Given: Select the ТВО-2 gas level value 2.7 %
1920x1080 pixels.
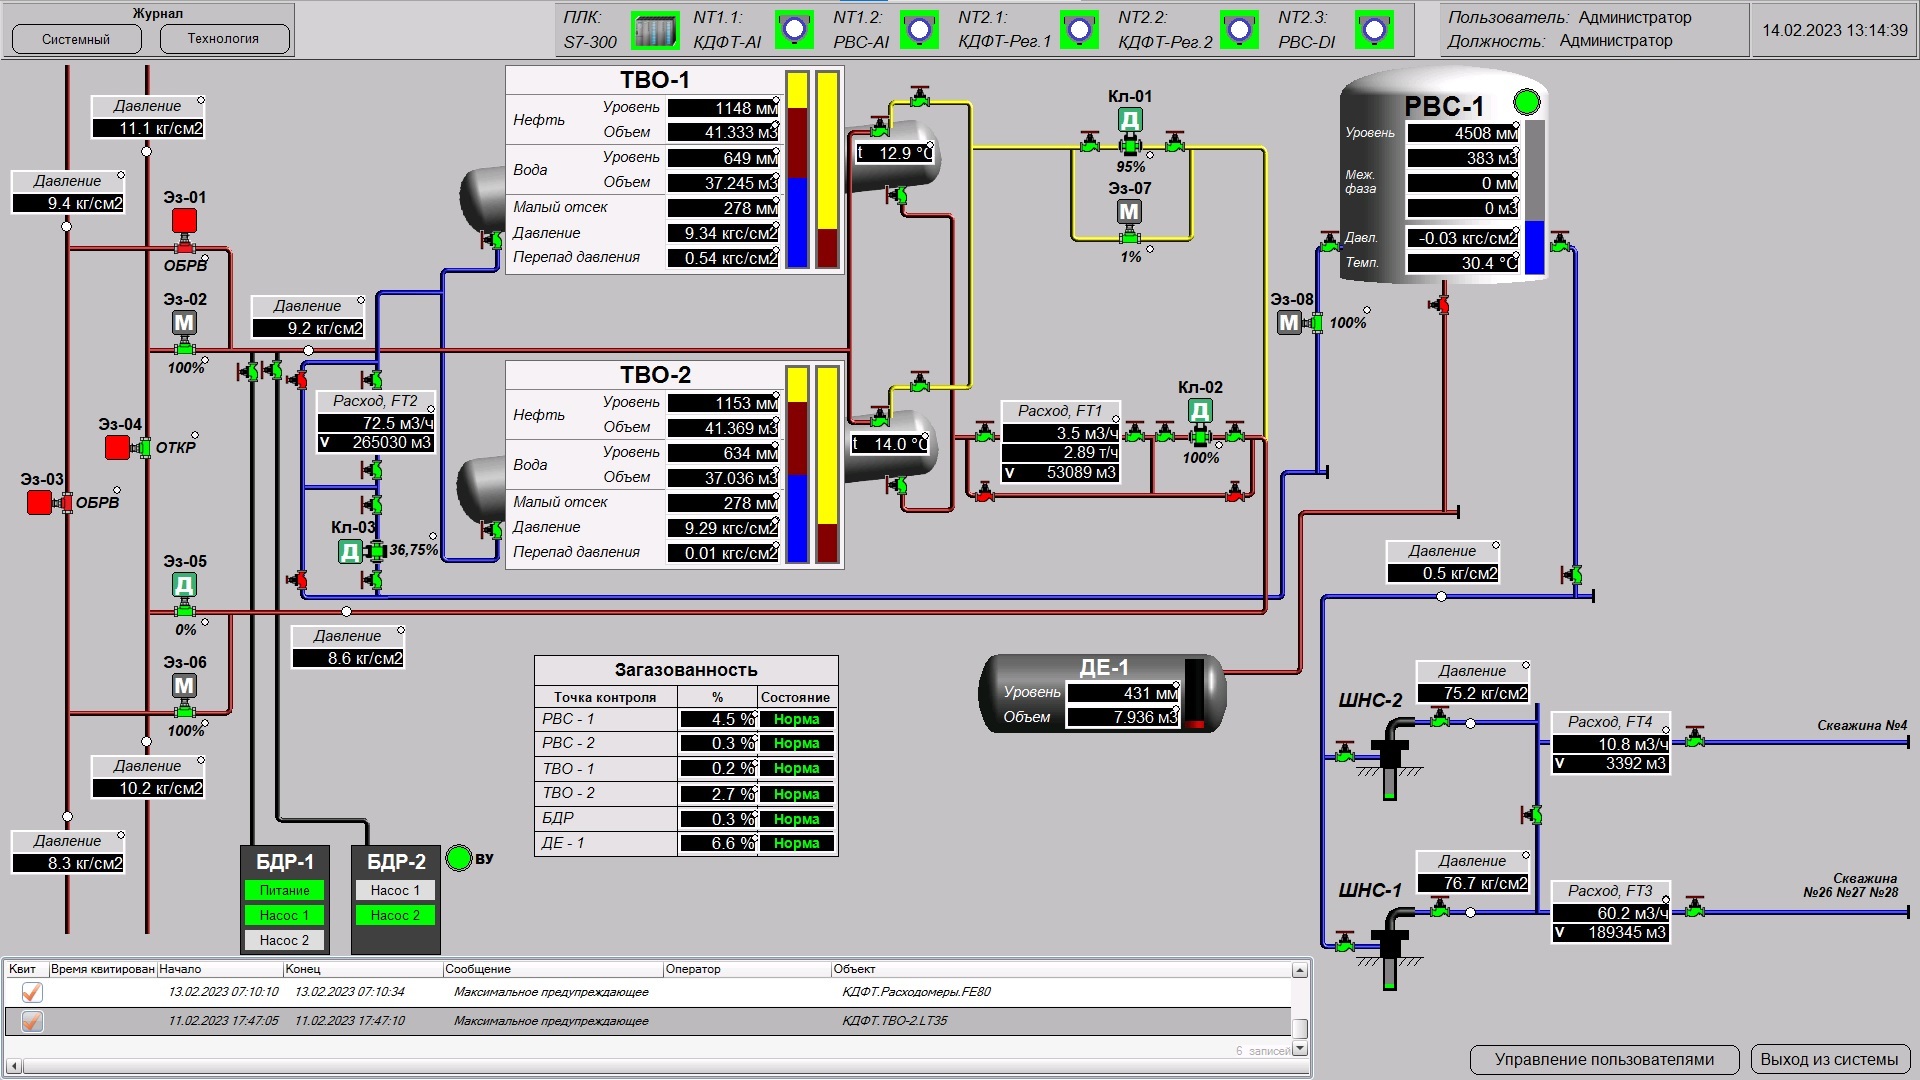Looking at the screenshot, I should coord(718,794).
